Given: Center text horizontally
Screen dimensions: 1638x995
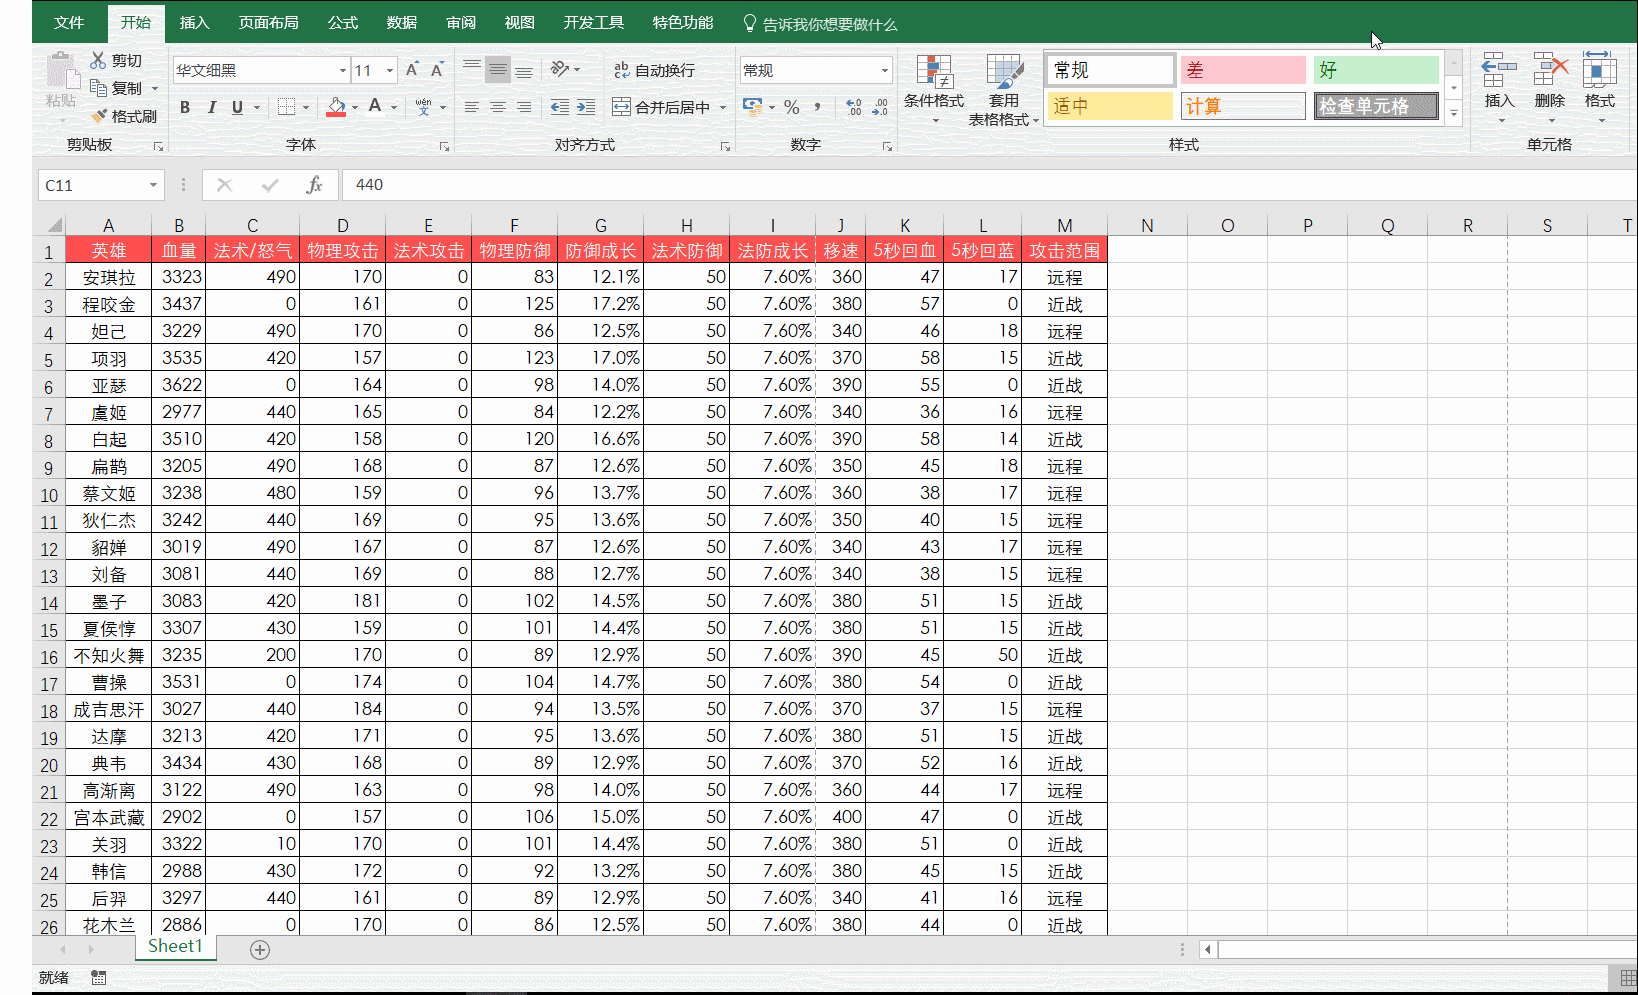Looking at the screenshot, I should pos(497,107).
